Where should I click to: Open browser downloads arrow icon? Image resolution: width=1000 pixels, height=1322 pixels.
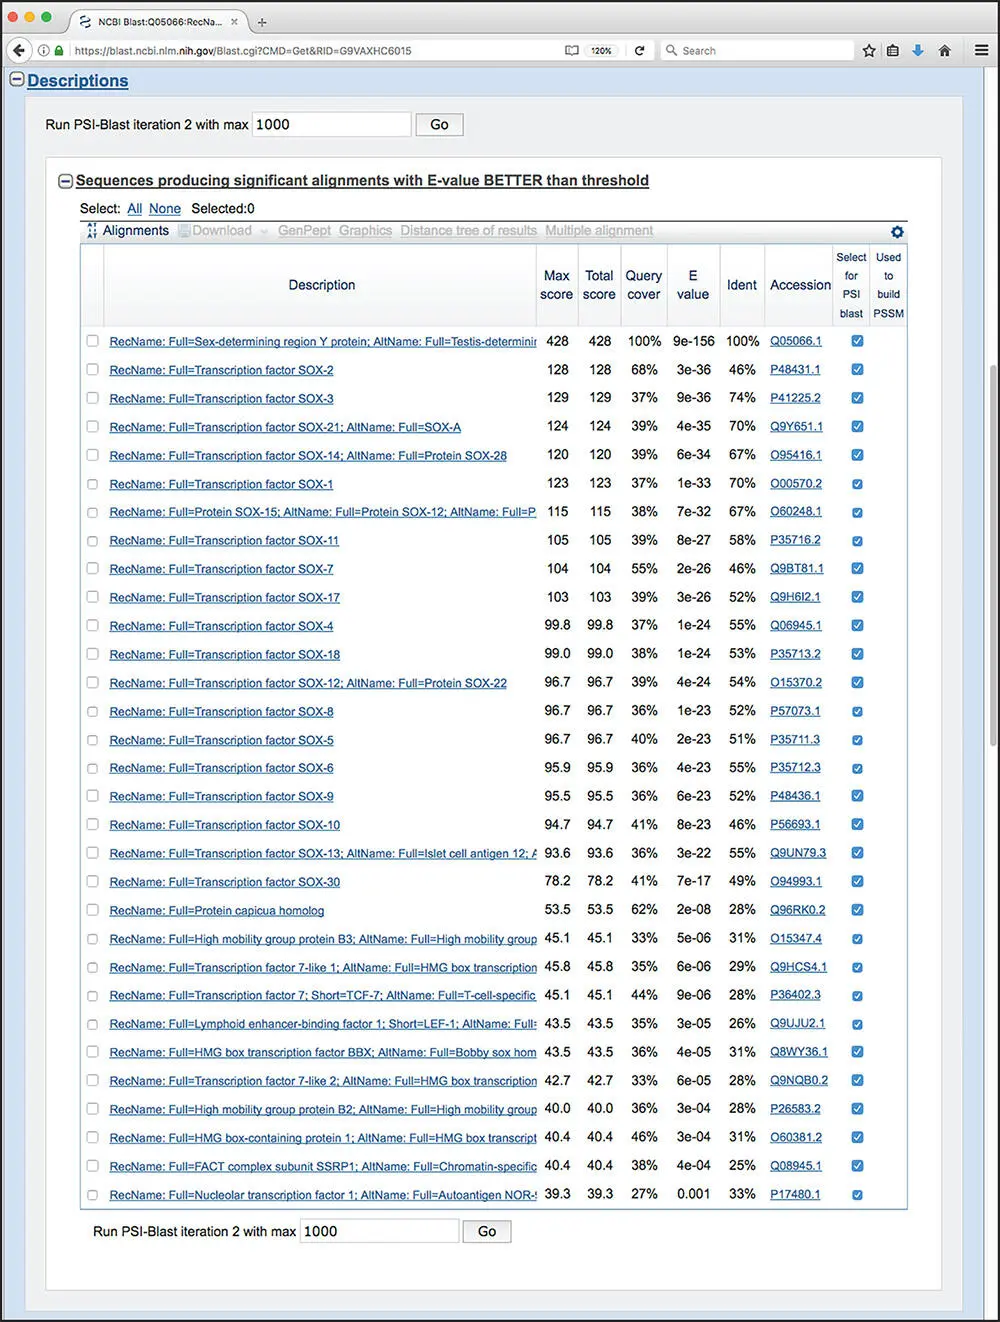coord(918,50)
